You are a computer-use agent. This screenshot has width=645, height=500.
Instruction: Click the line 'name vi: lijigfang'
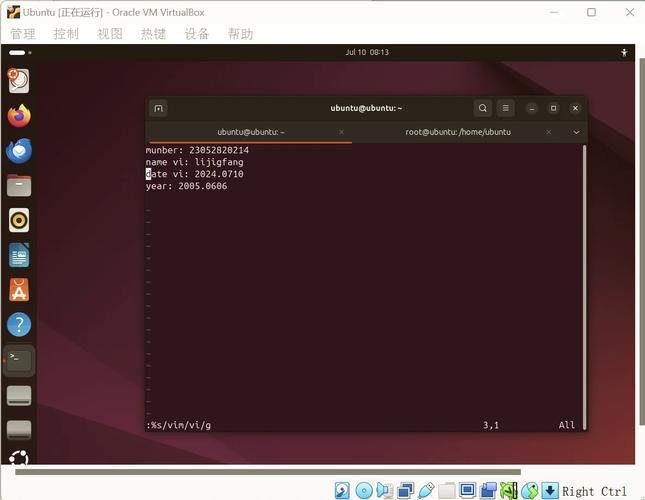195,162
